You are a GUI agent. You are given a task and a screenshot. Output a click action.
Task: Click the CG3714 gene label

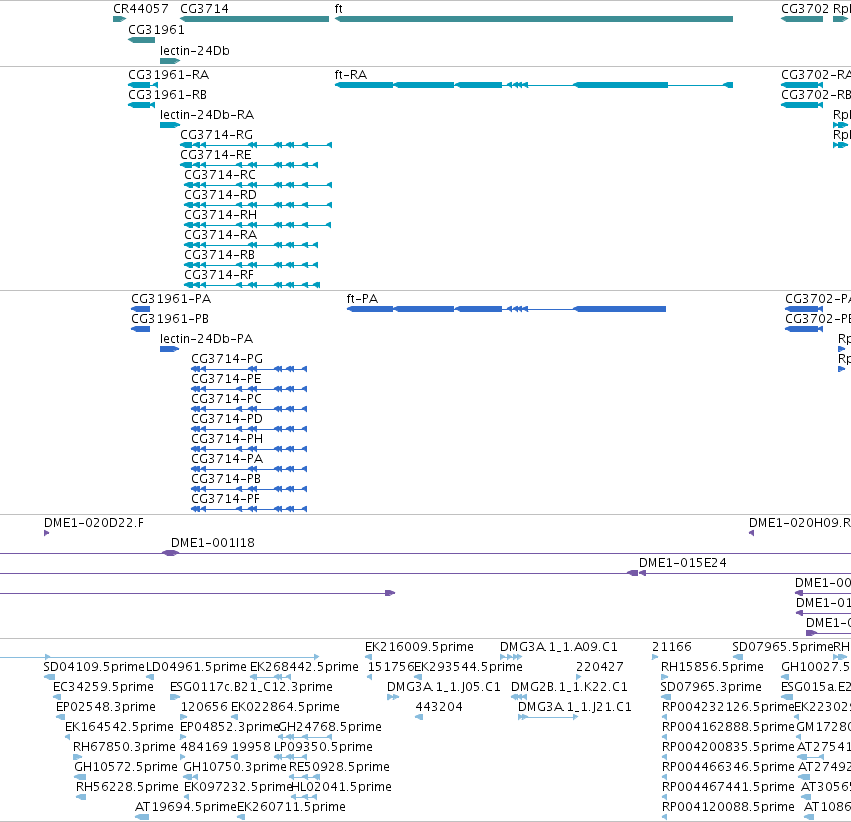[x=204, y=9]
